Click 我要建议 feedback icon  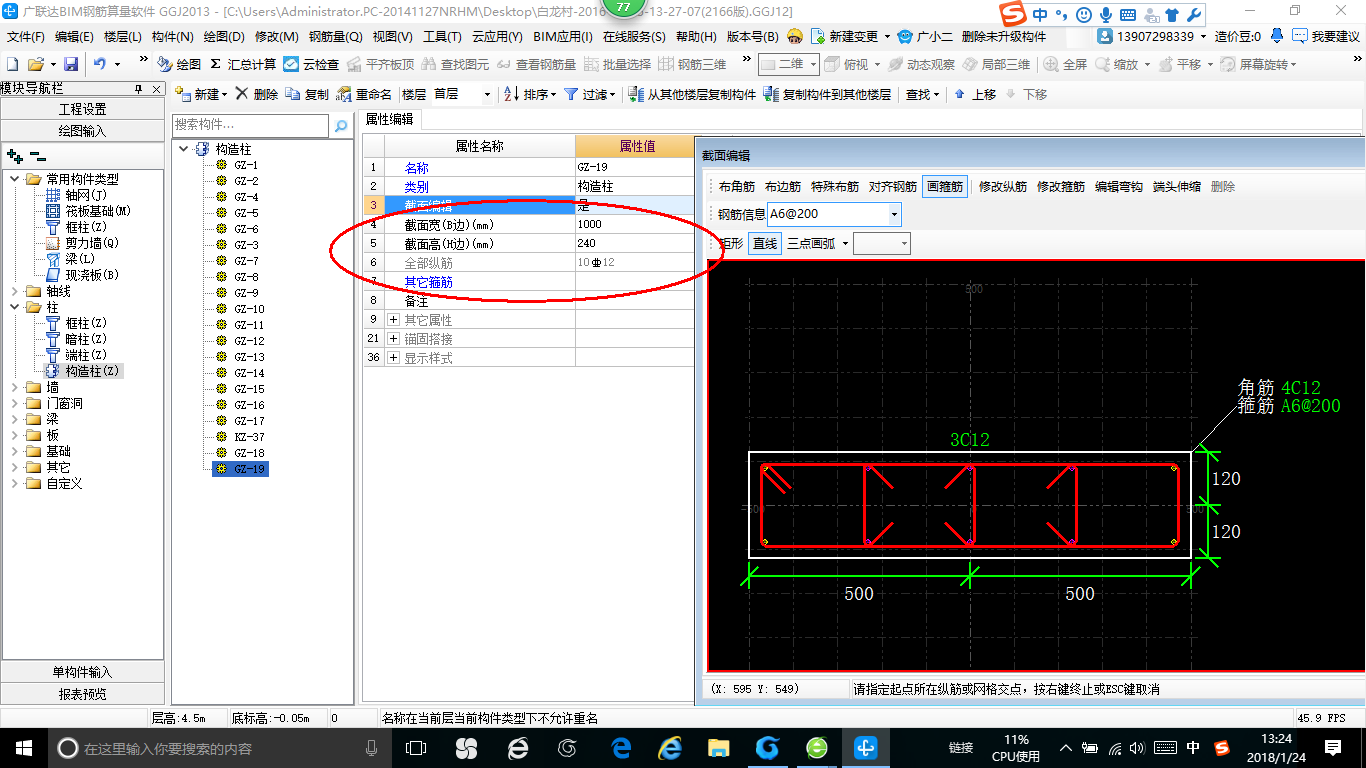(1326, 36)
